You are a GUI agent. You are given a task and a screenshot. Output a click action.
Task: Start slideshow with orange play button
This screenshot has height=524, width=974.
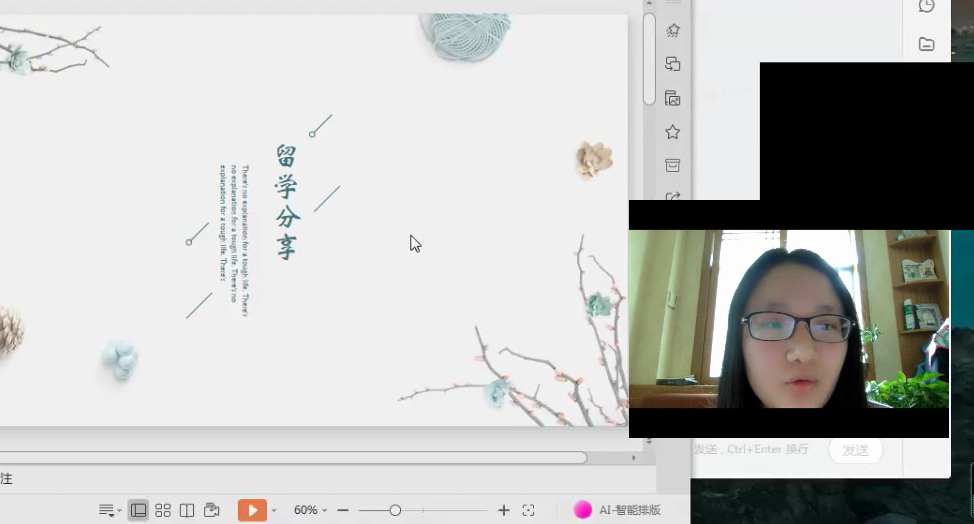click(251, 510)
